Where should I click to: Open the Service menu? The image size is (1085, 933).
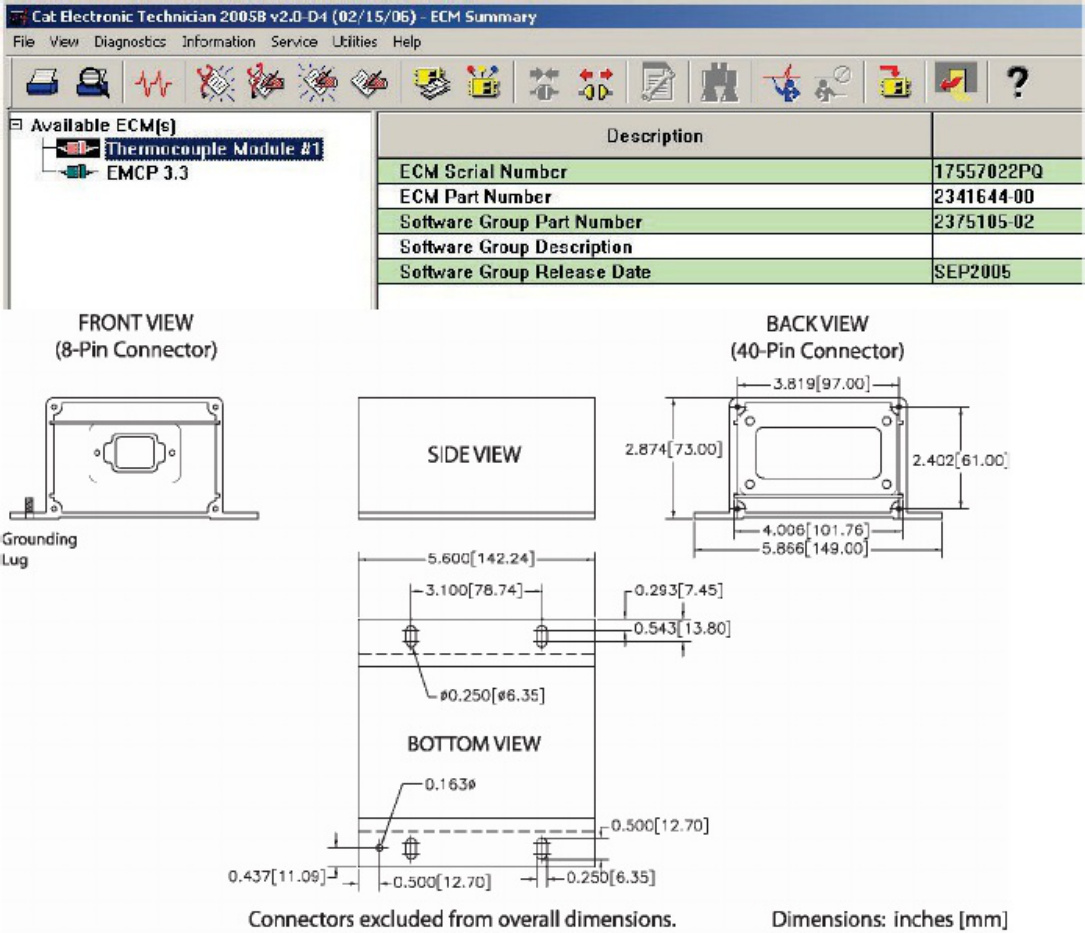(x=294, y=42)
